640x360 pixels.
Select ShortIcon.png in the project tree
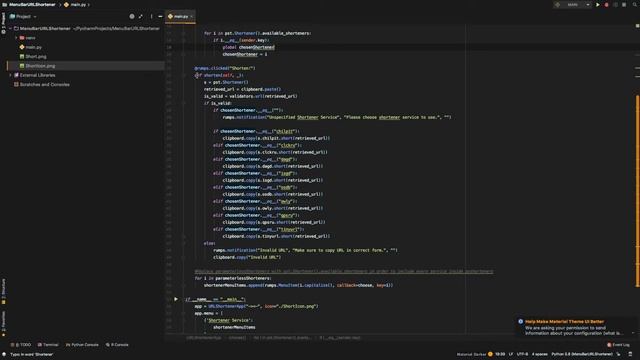click(37, 66)
